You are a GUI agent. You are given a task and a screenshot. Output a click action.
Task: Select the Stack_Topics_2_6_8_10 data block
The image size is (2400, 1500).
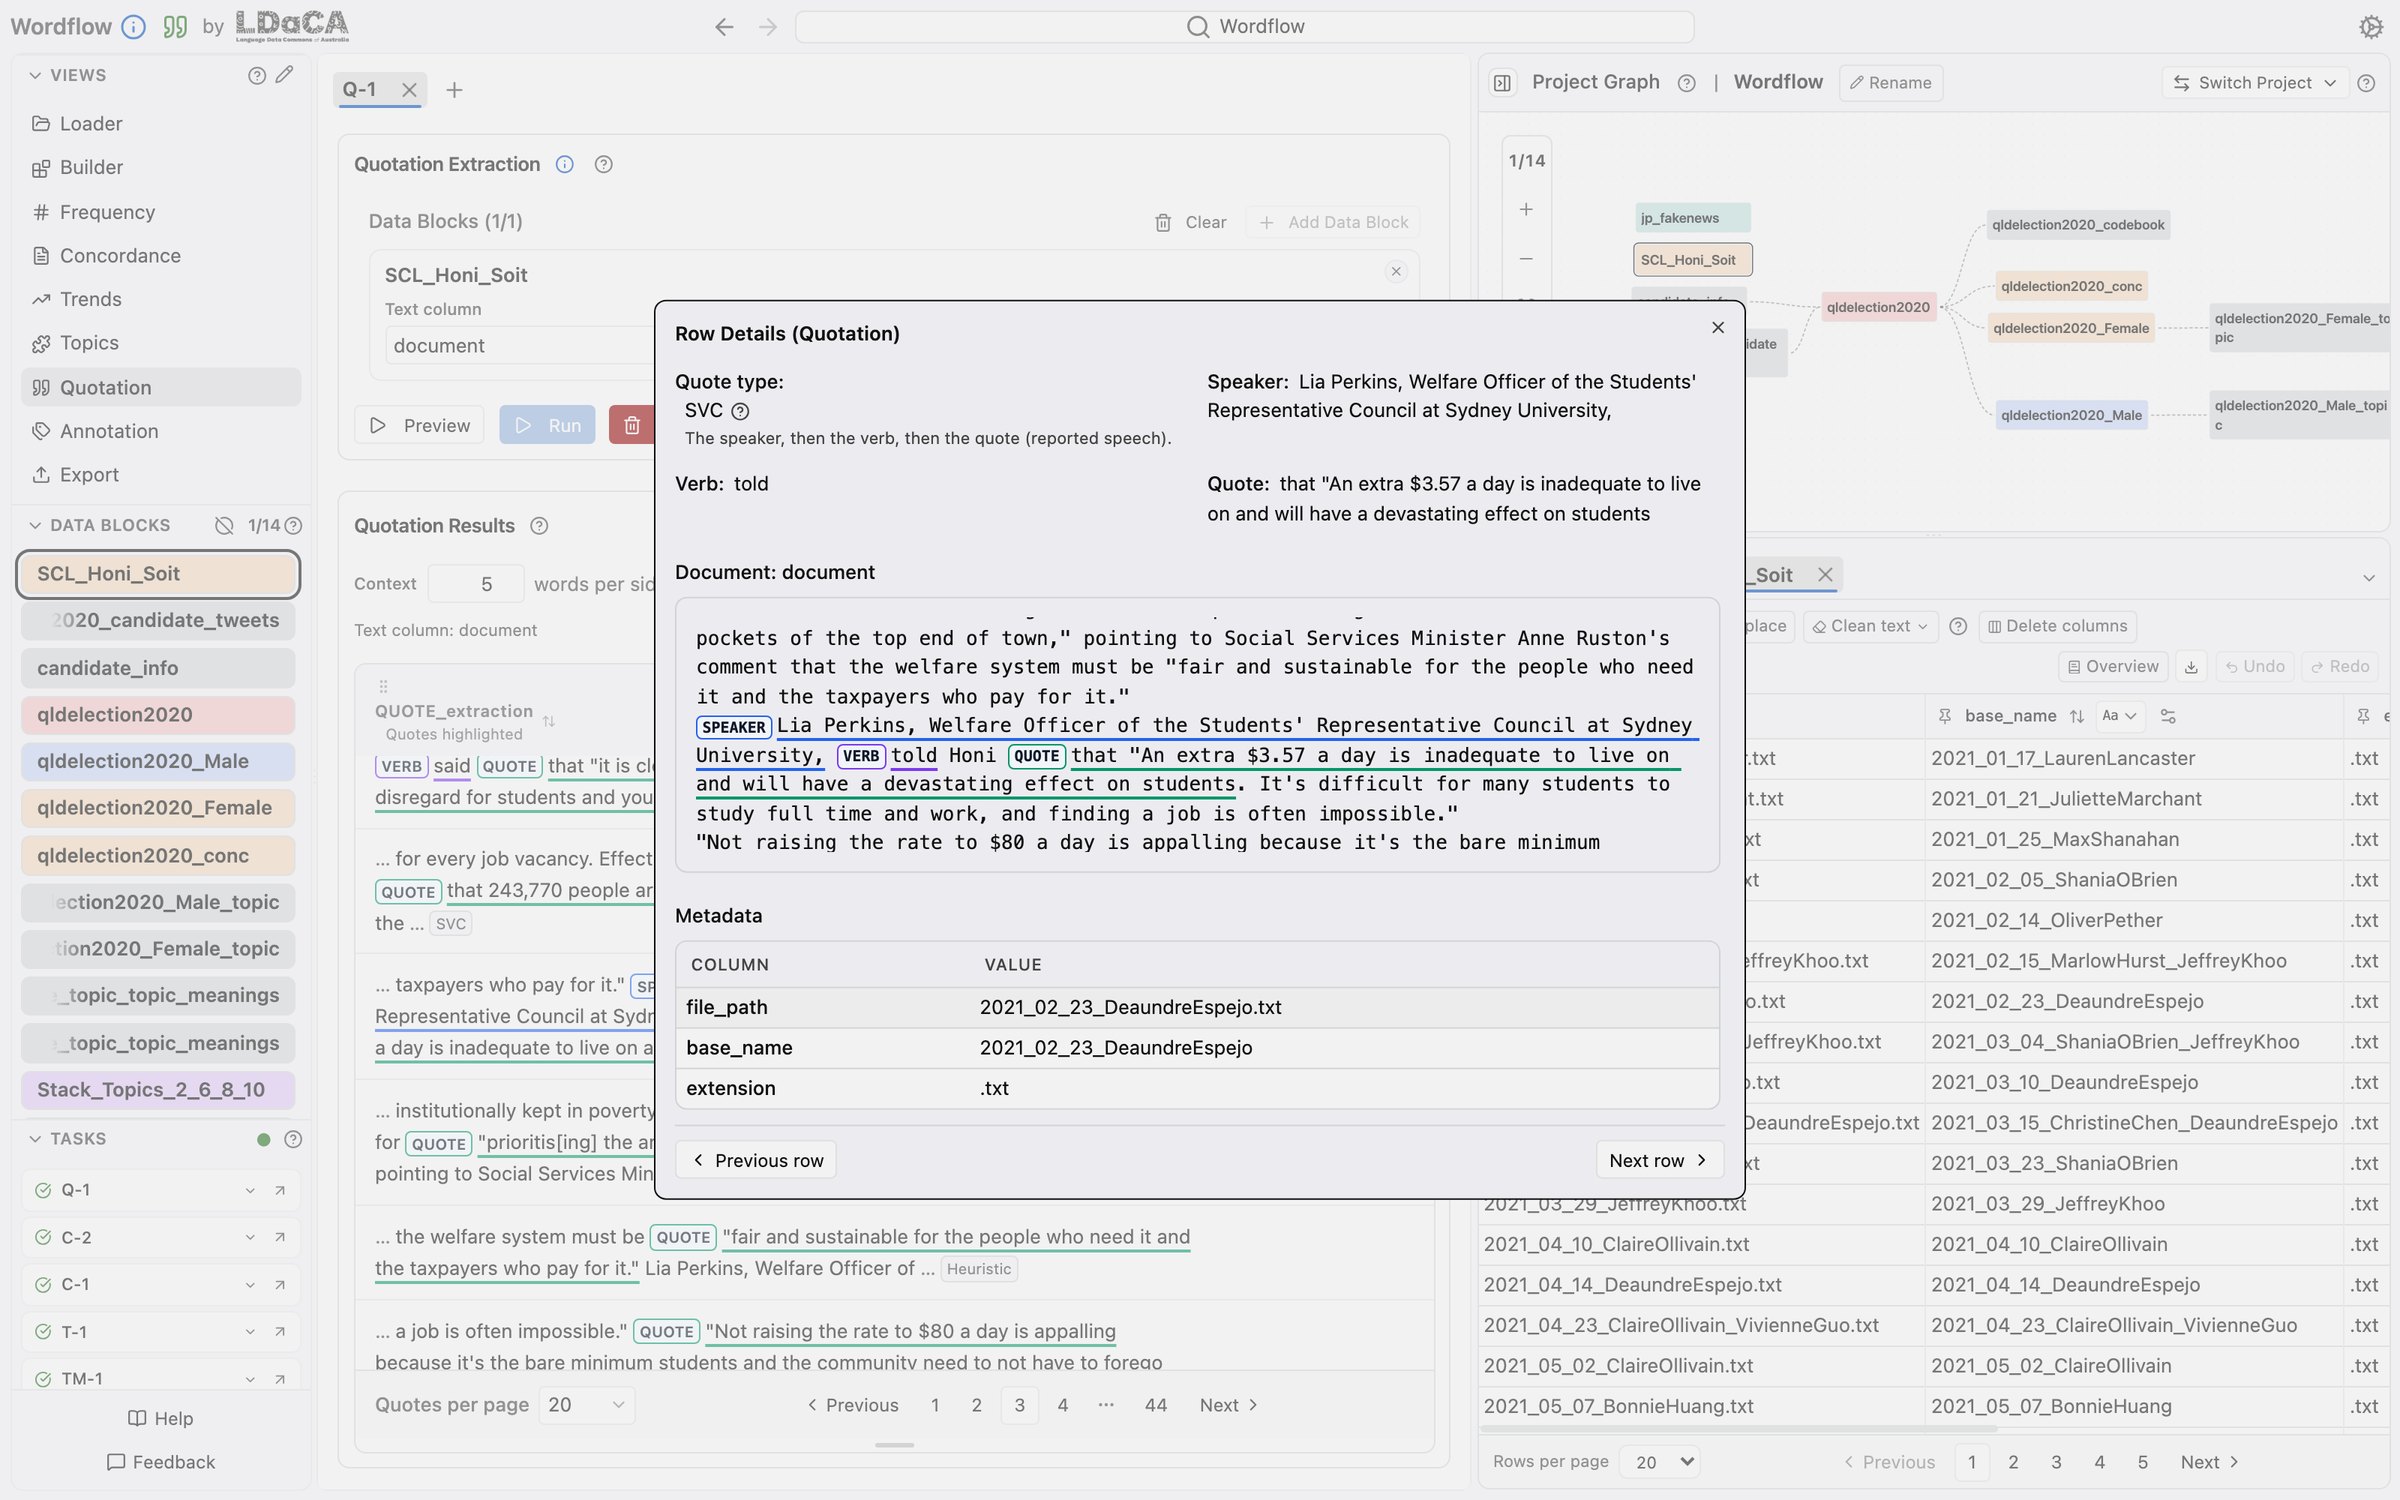(158, 1090)
